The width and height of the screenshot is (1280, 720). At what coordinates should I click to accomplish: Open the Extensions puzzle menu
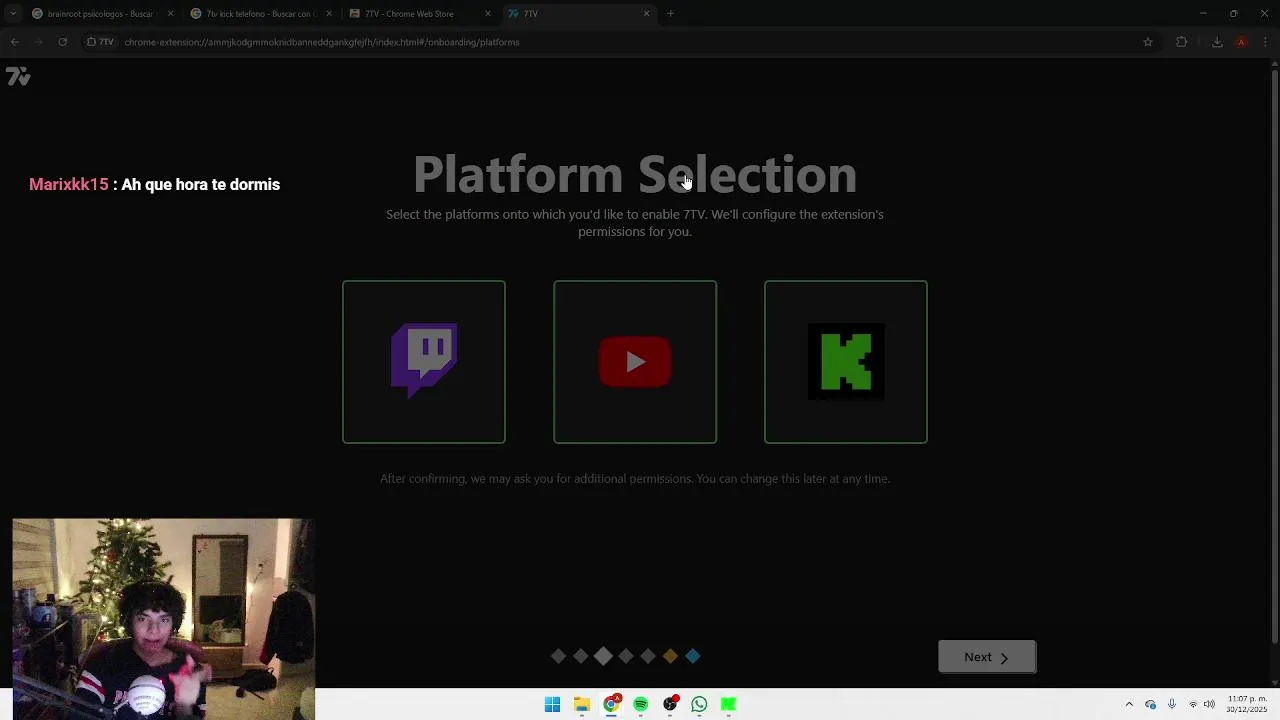point(1182,42)
